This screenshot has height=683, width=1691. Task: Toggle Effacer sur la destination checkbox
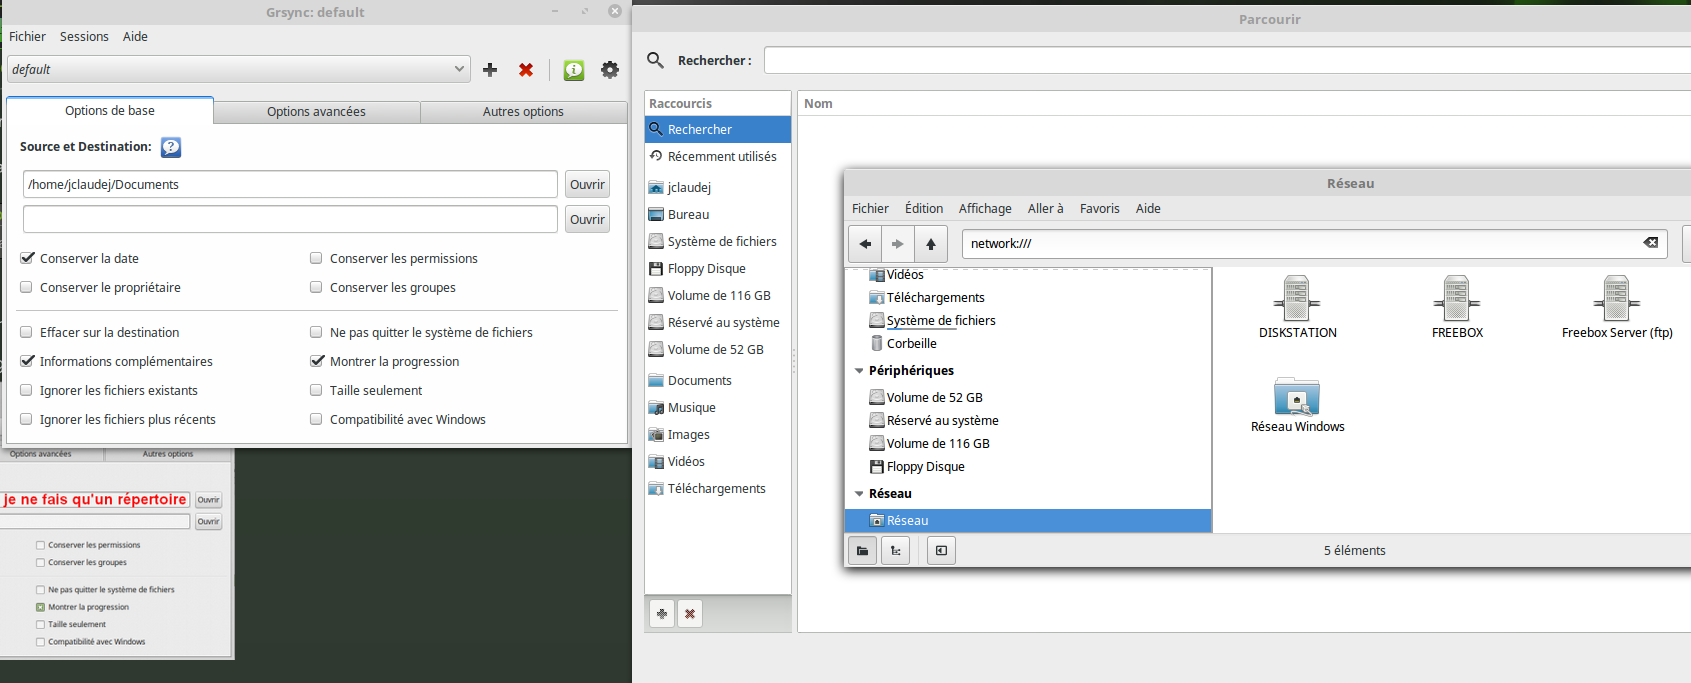click(27, 332)
